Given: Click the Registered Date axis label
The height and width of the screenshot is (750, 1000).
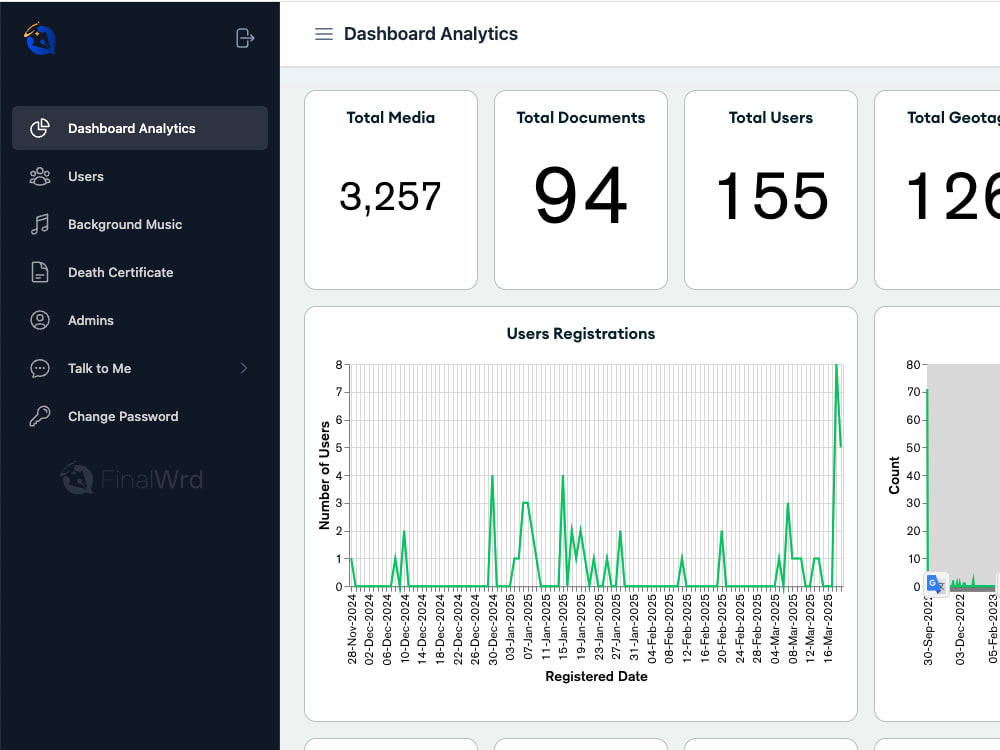Looking at the screenshot, I should (596, 676).
